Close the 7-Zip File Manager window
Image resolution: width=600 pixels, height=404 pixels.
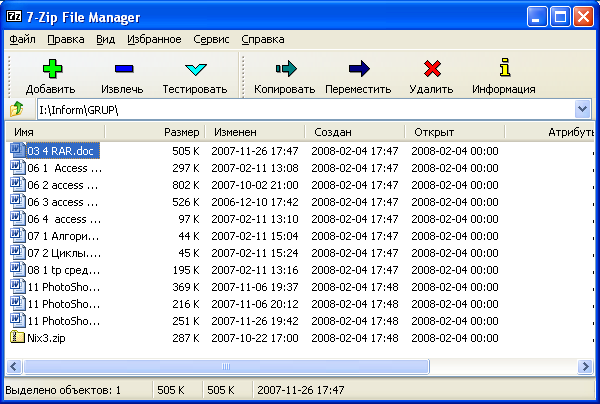click(583, 16)
